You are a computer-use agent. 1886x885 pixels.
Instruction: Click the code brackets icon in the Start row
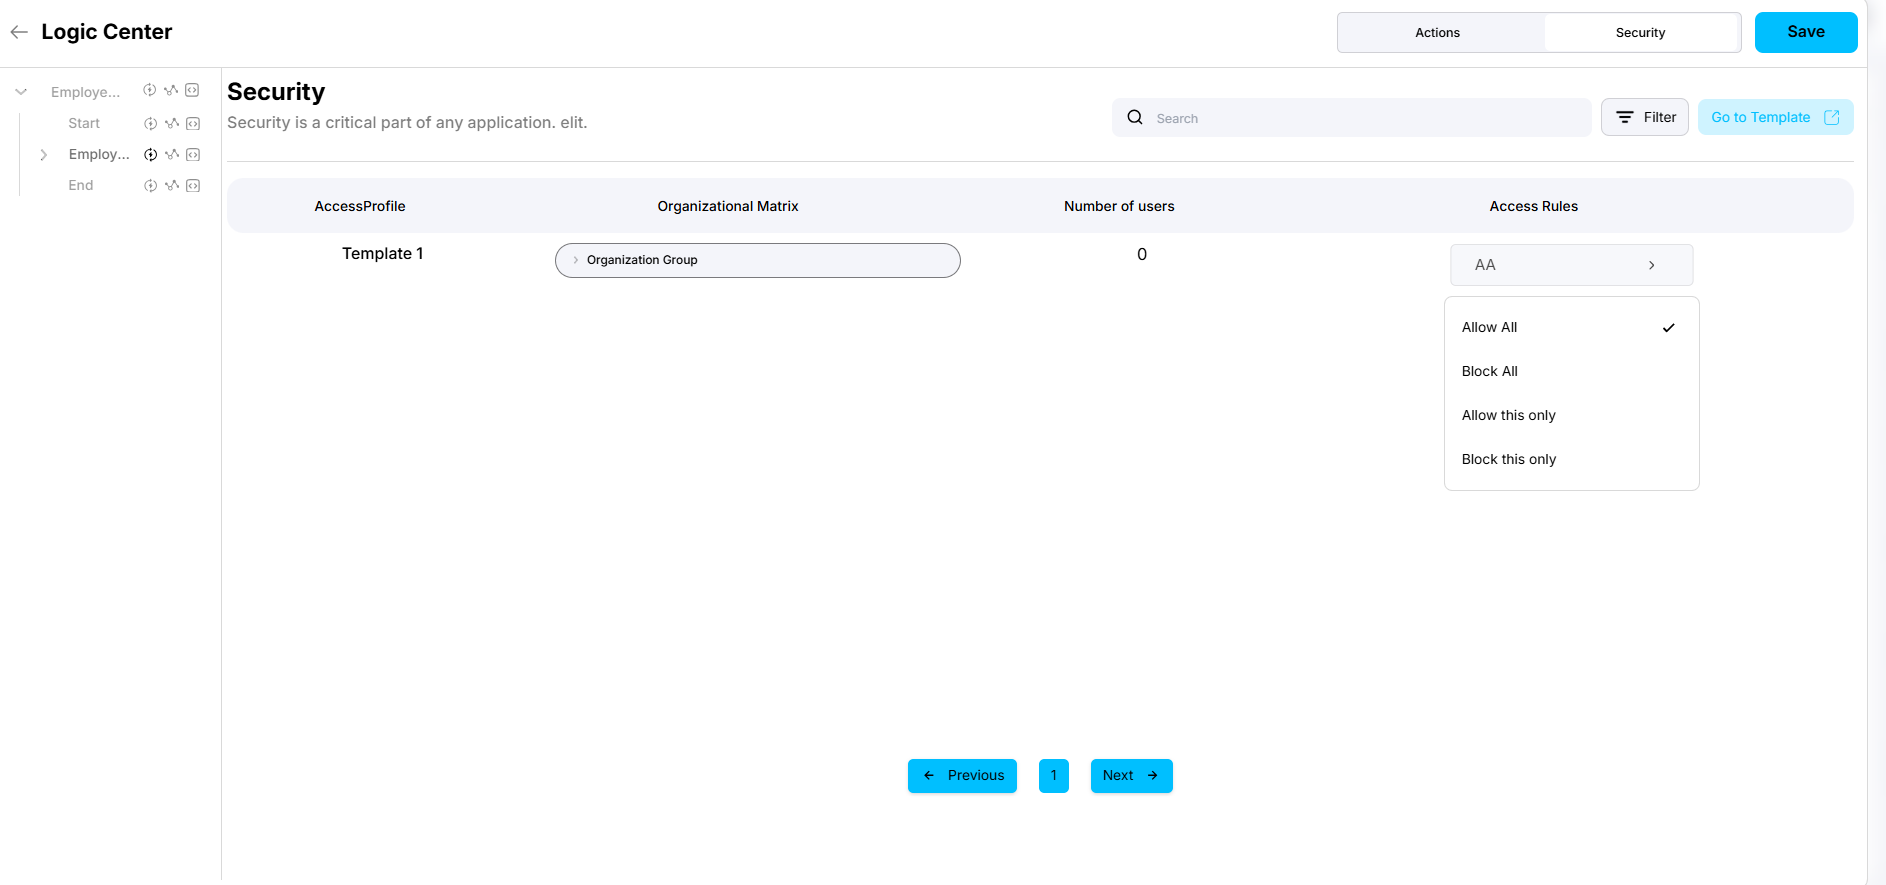pyautogui.click(x=193, y=124)
